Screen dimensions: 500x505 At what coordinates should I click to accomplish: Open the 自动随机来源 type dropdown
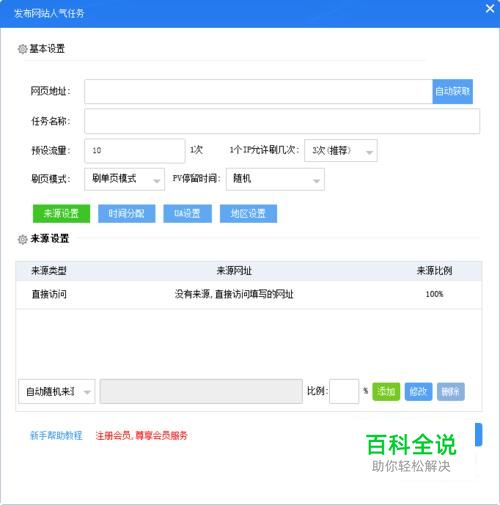[57, 392]
